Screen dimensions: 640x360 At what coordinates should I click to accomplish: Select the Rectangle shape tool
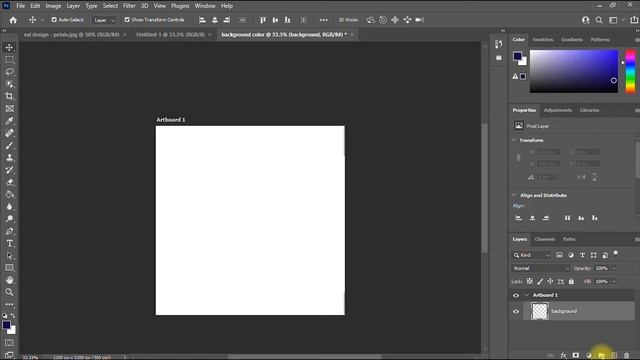coord(9,268)
